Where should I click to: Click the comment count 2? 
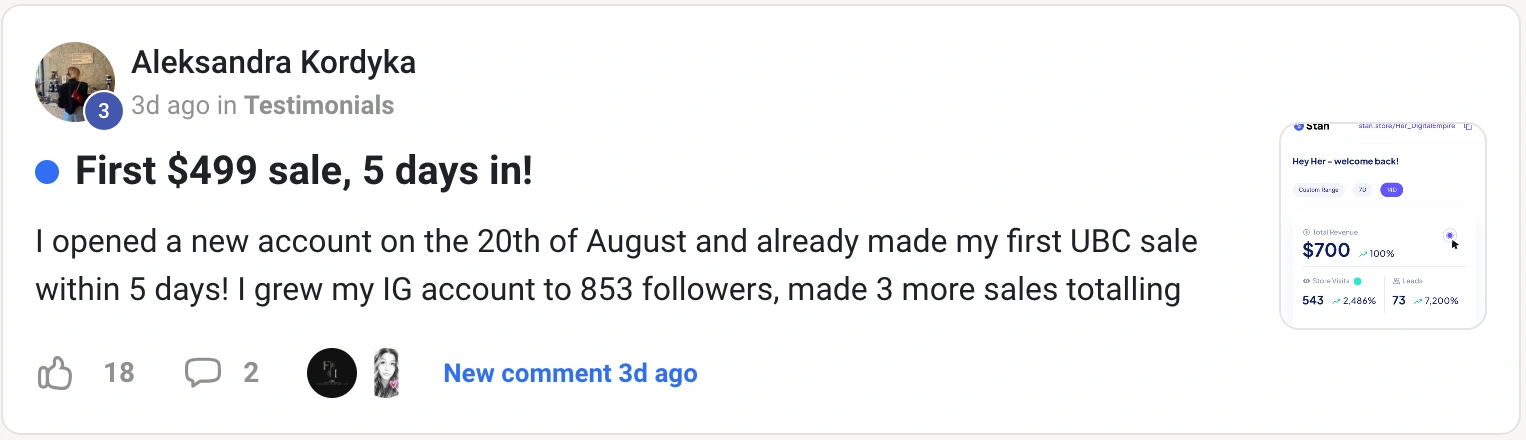[251, 373]
